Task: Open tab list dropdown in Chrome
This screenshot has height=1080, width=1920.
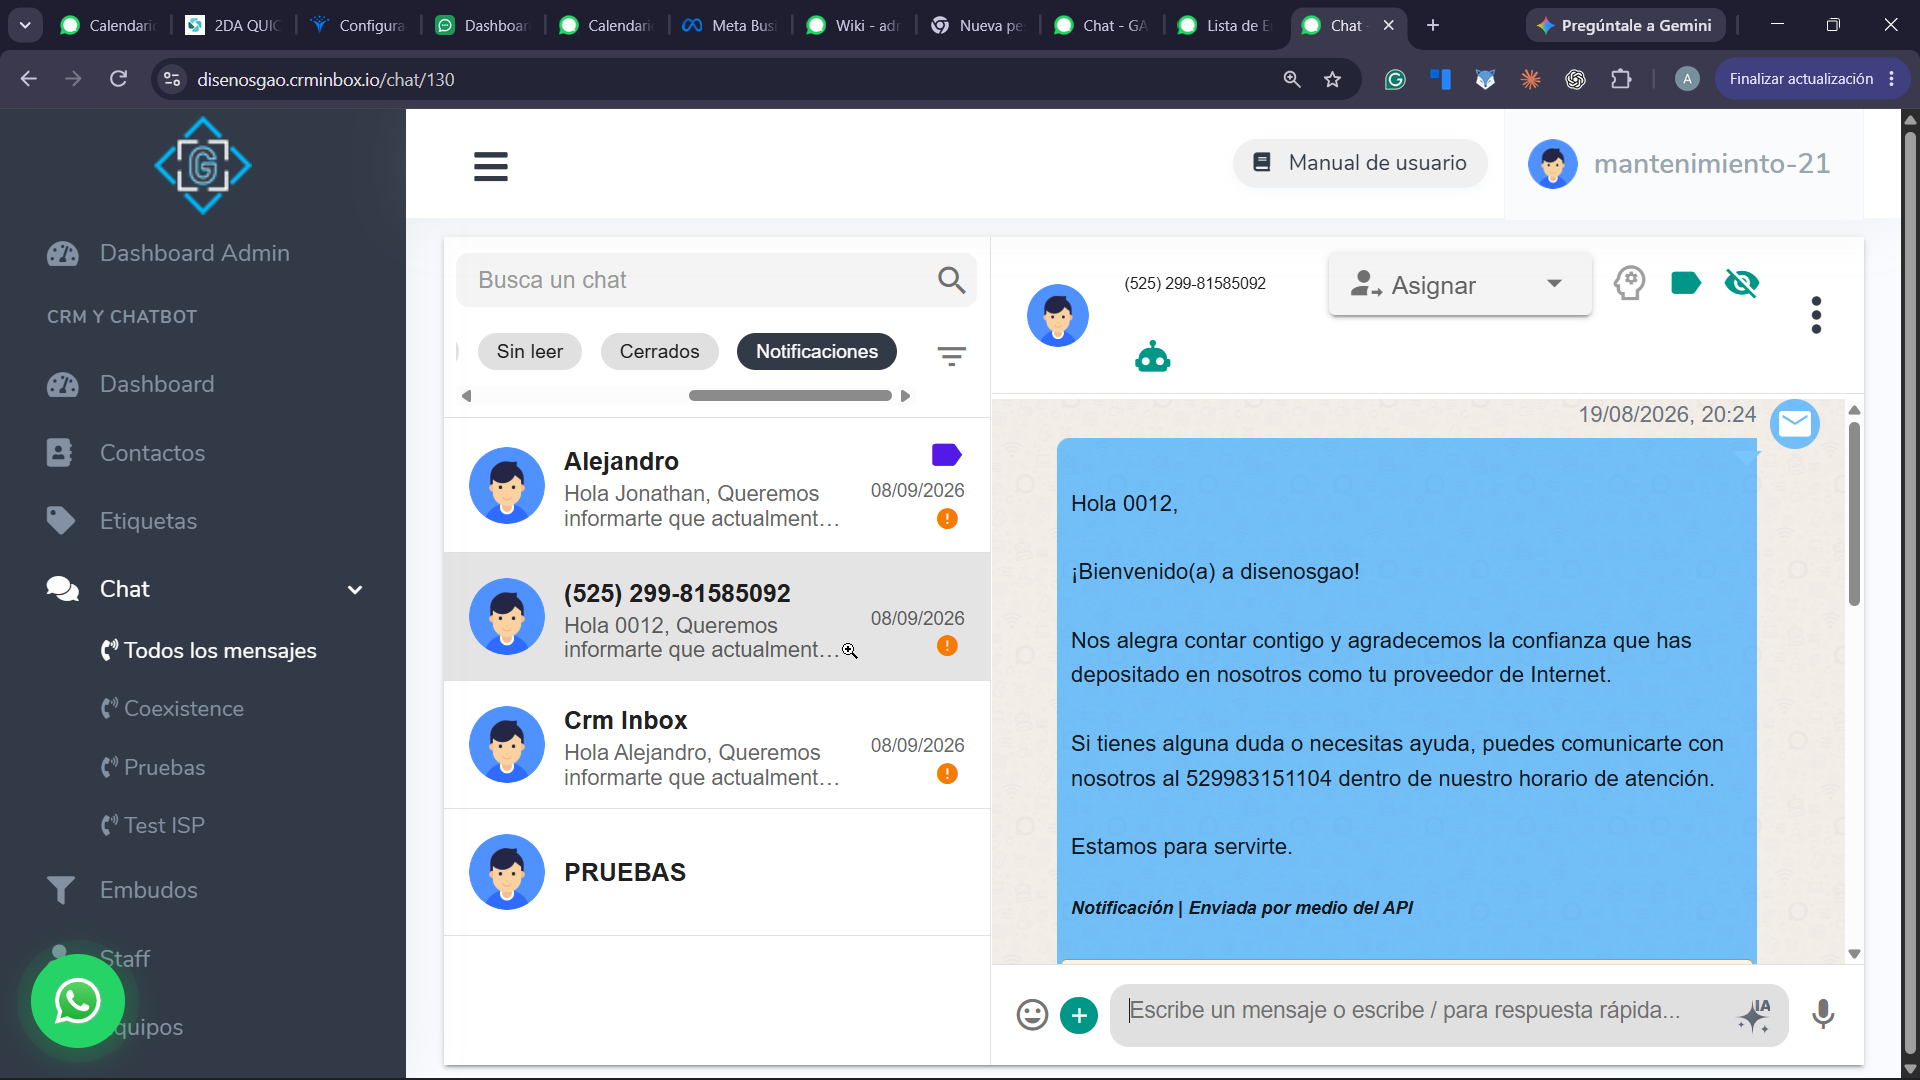Action: (x=25, y=25)
